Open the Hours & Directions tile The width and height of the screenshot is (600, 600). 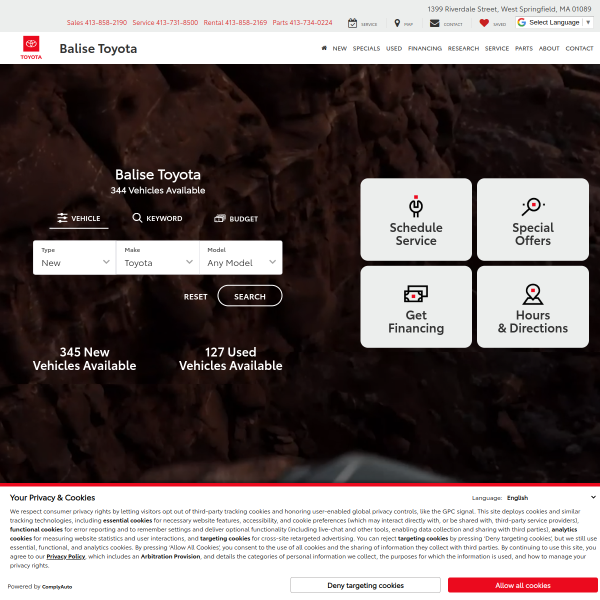[x=533, y=307]
